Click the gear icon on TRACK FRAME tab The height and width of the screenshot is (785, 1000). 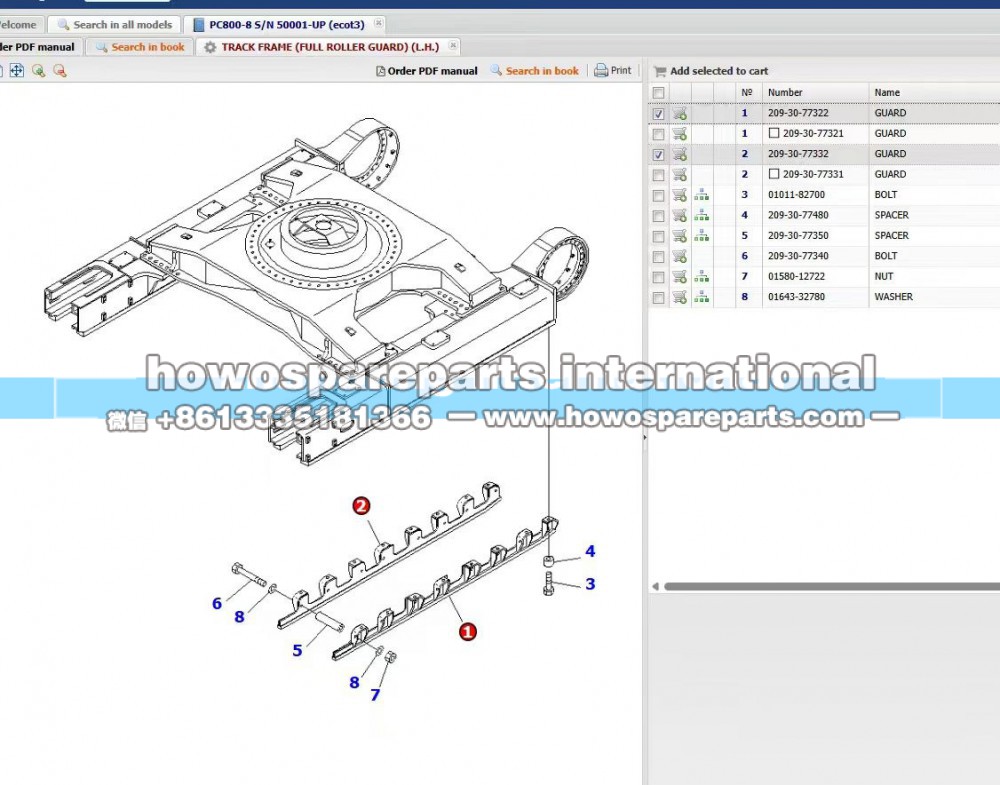(x=210, y=47)
